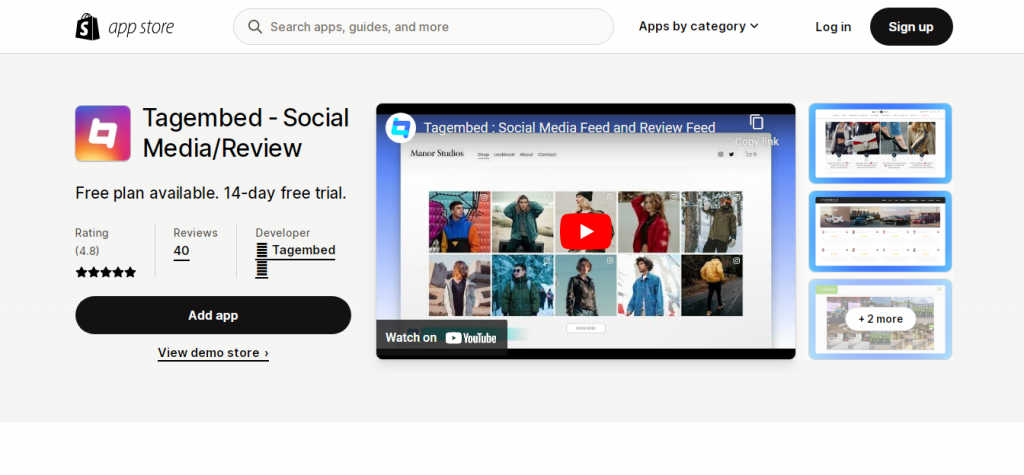
Task: Expand the Apps by category dropdown
Action: (x=698, y=27)
